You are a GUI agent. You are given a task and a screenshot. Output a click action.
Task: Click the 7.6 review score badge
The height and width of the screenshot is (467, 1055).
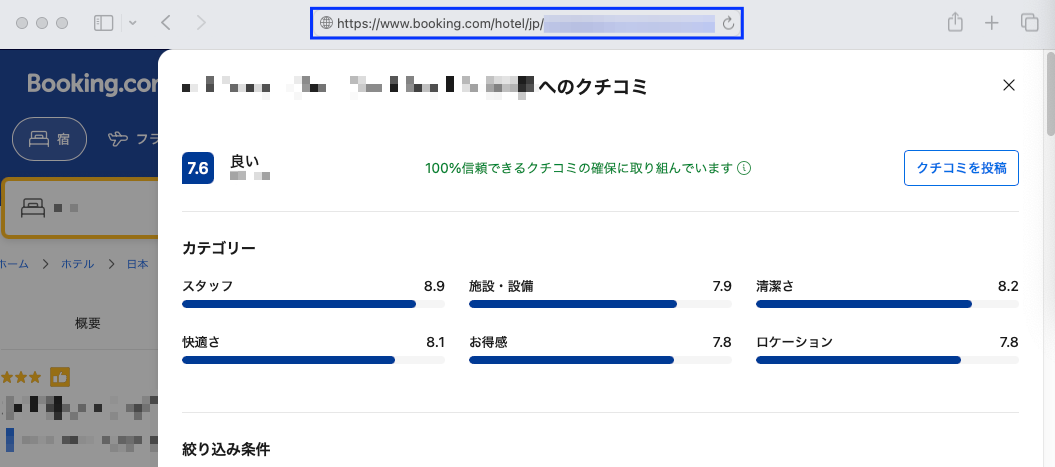pos(198,168)
